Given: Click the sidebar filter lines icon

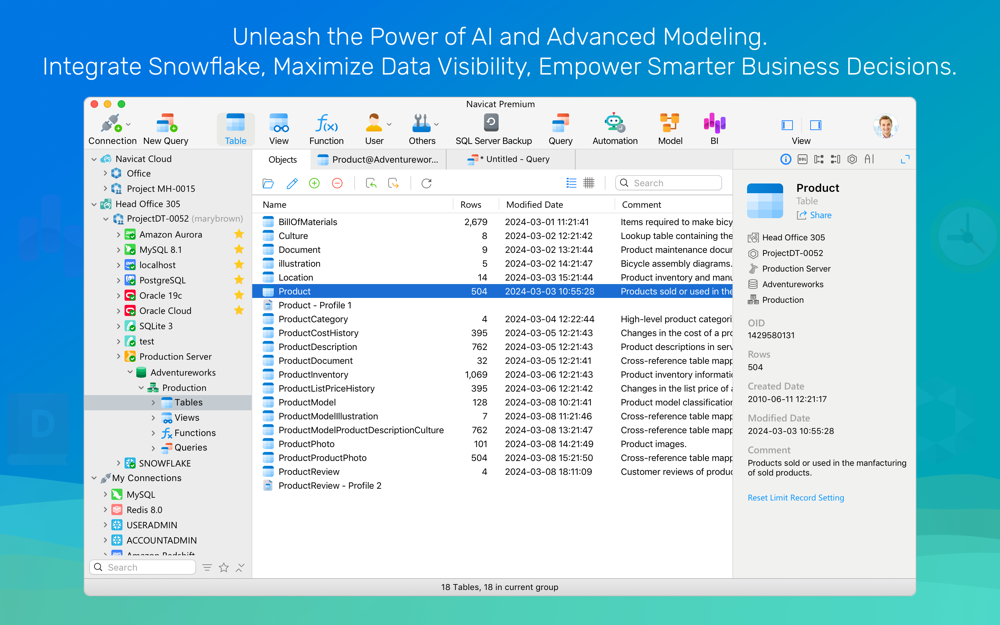Looking at the screenshot, I should click(x=207, y=568).
